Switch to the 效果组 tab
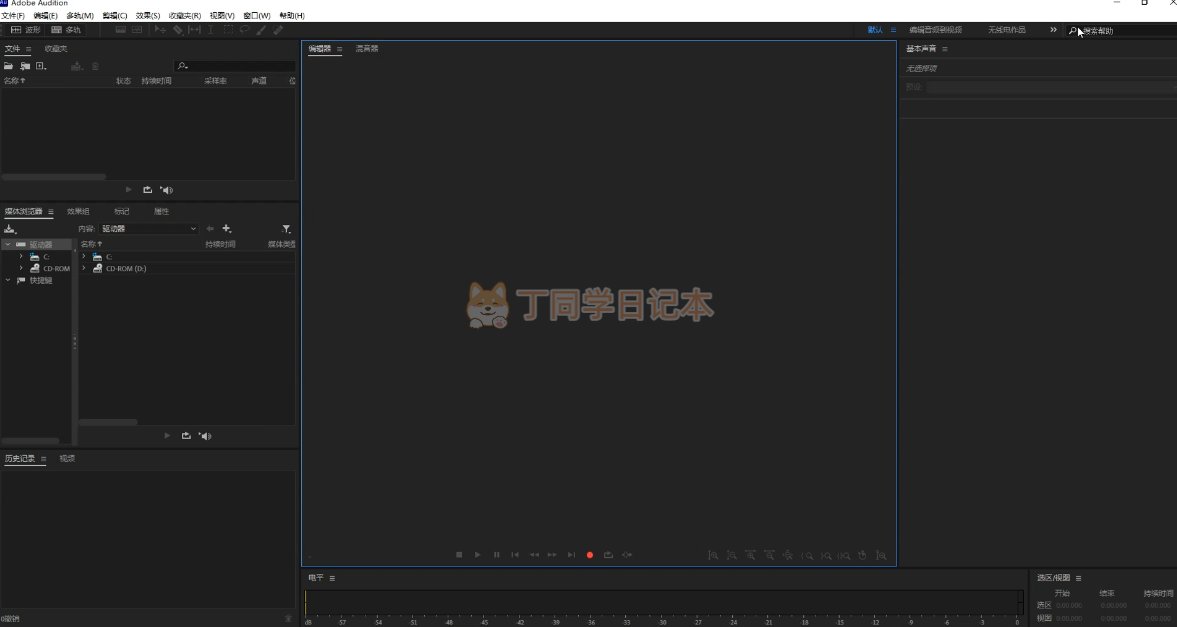Screen dimensions: 1177x627 (78, 212)
